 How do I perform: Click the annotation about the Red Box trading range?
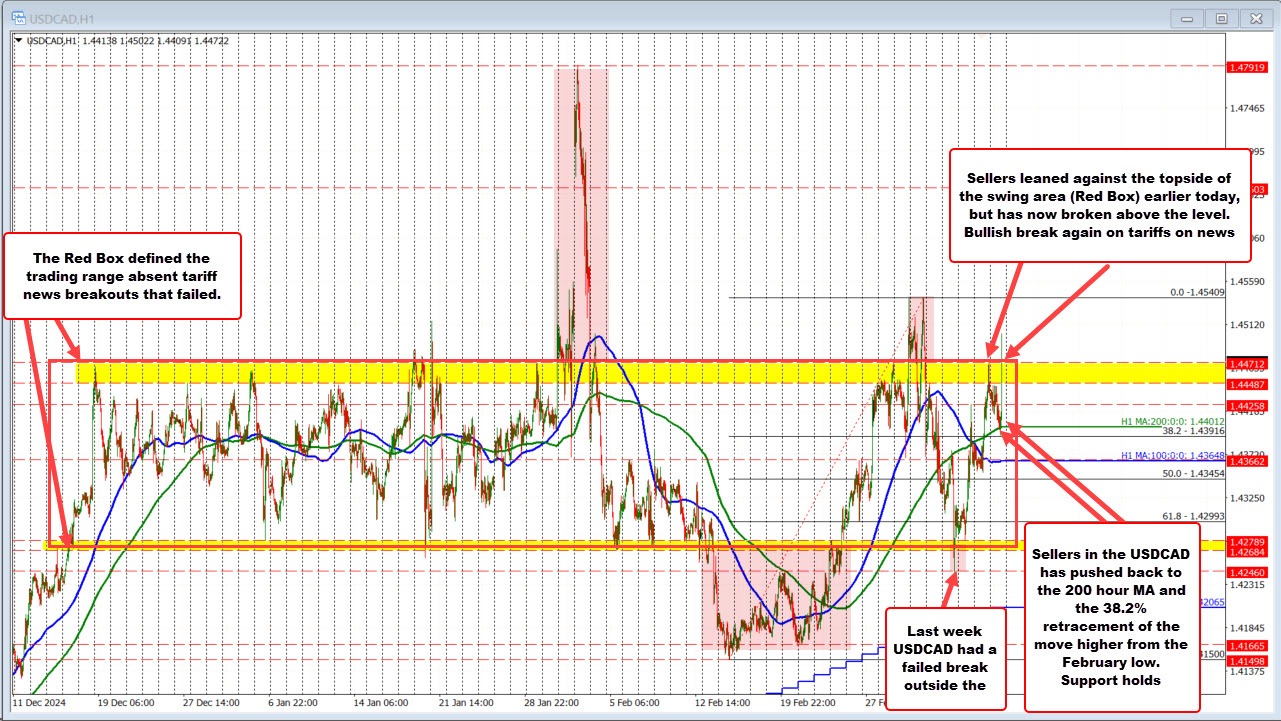[x=123, y=277]
